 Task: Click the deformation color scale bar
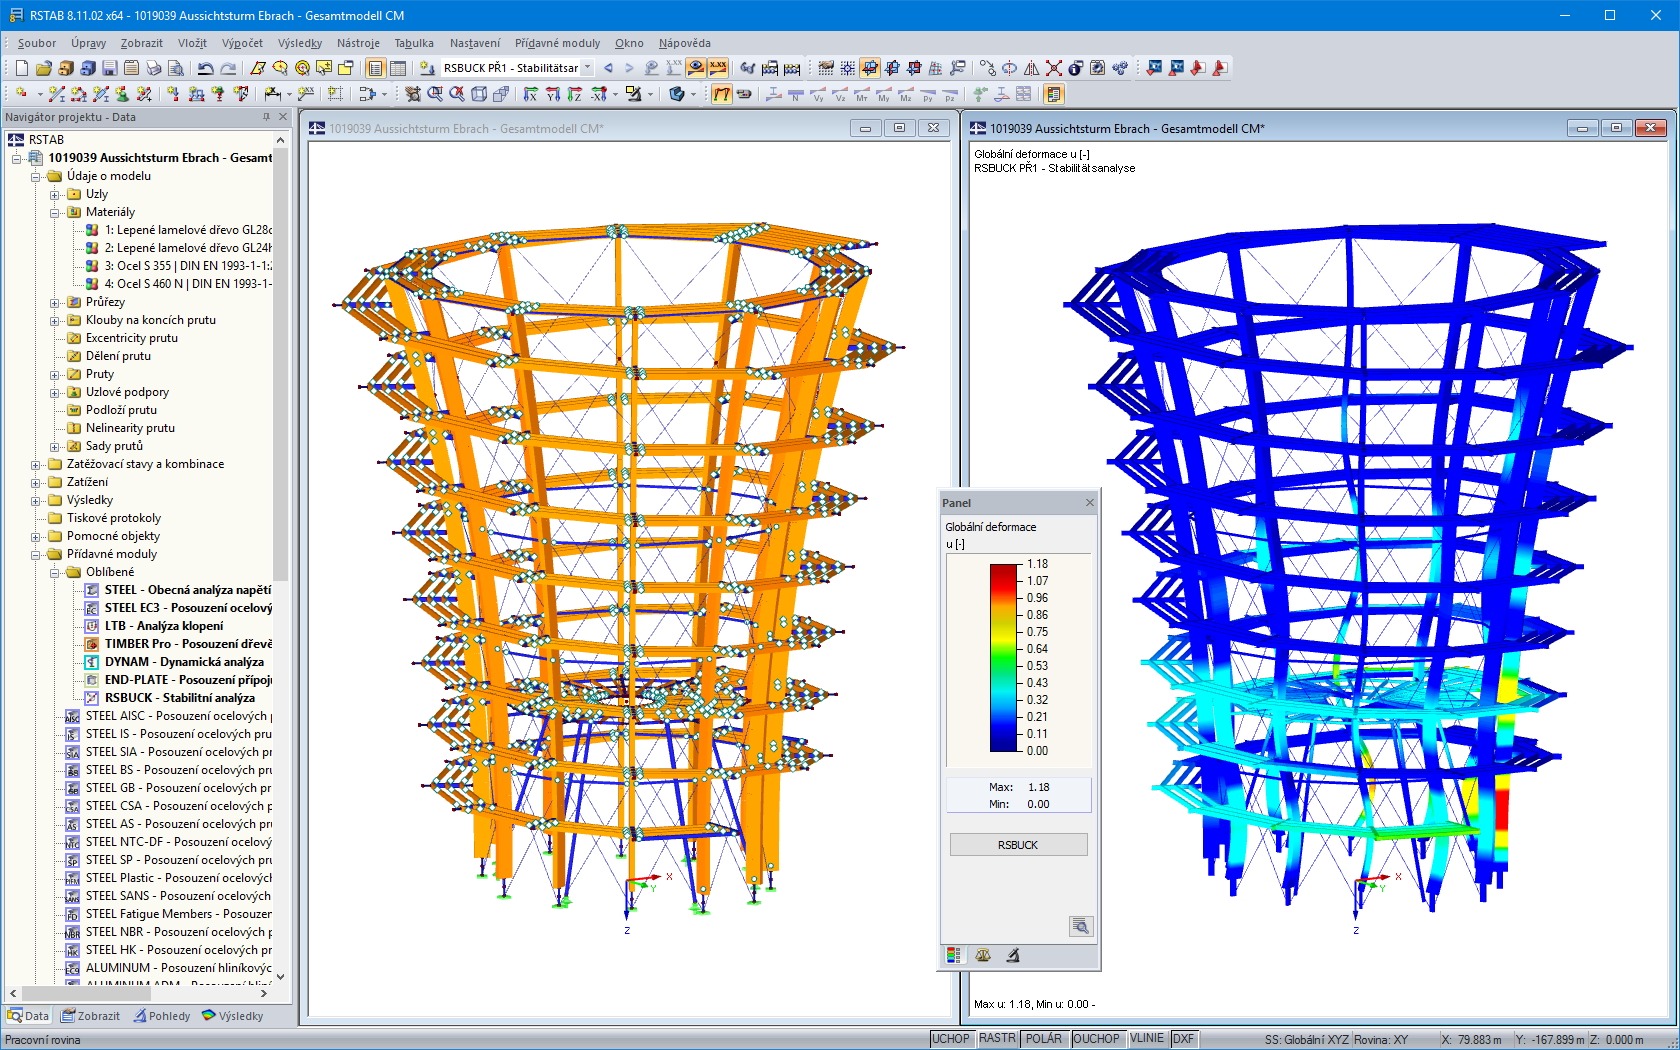(x=1003, y=658)
